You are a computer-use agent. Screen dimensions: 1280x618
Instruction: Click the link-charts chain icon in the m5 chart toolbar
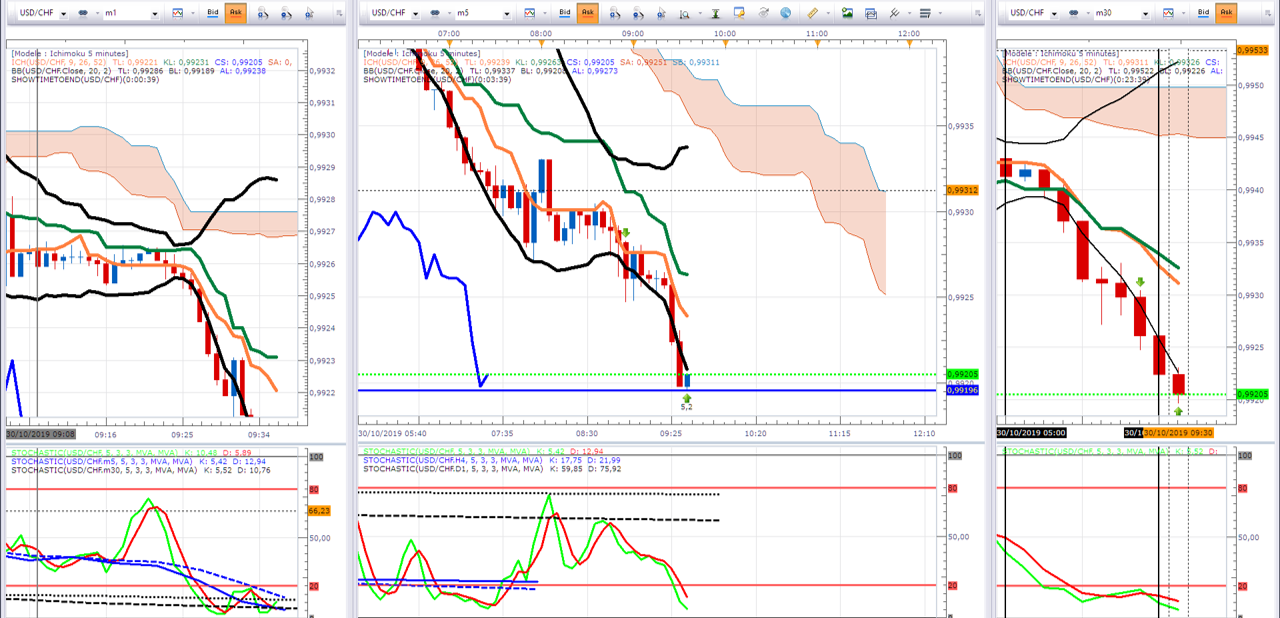(x=435, y=12)
